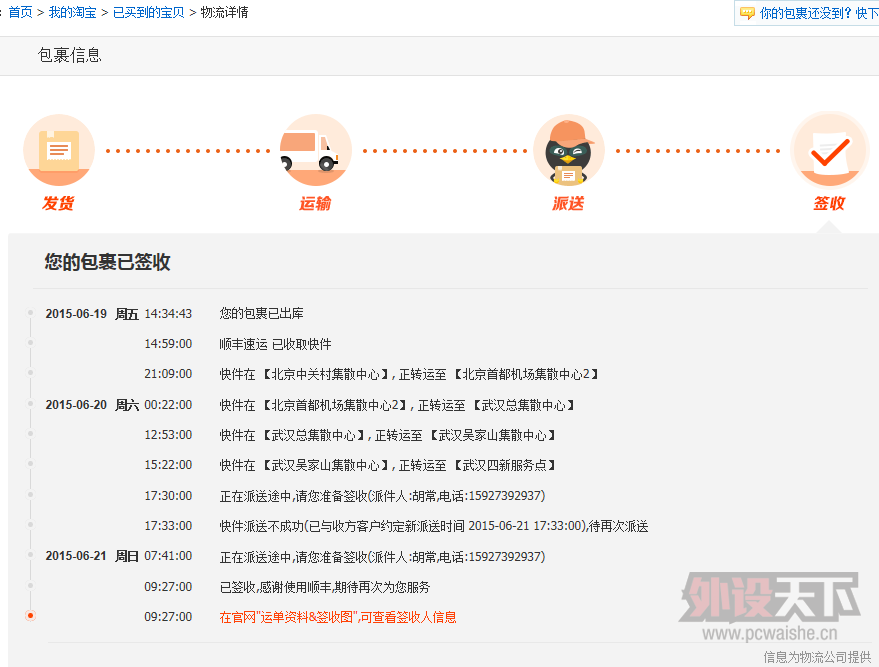This screenshot has width=879, height=667.
Task: Click the timeline dot for 2015-06-19 出库
Action: (30, 313)
